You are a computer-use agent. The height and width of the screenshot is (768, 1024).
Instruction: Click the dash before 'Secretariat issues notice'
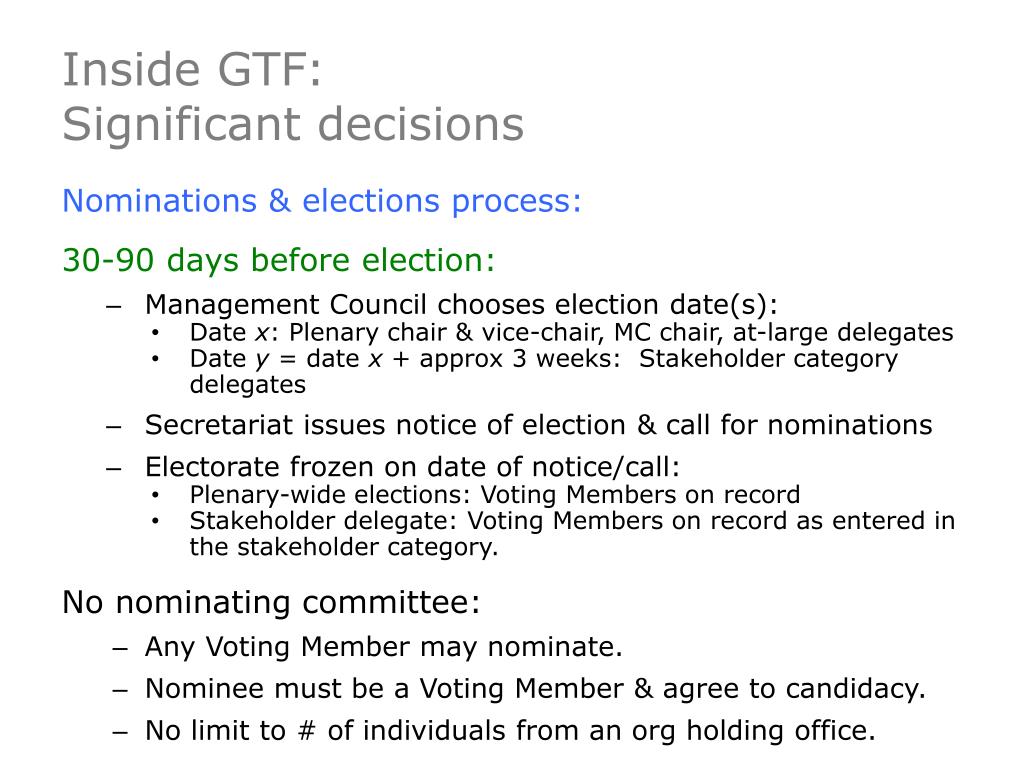click(114, 427)
